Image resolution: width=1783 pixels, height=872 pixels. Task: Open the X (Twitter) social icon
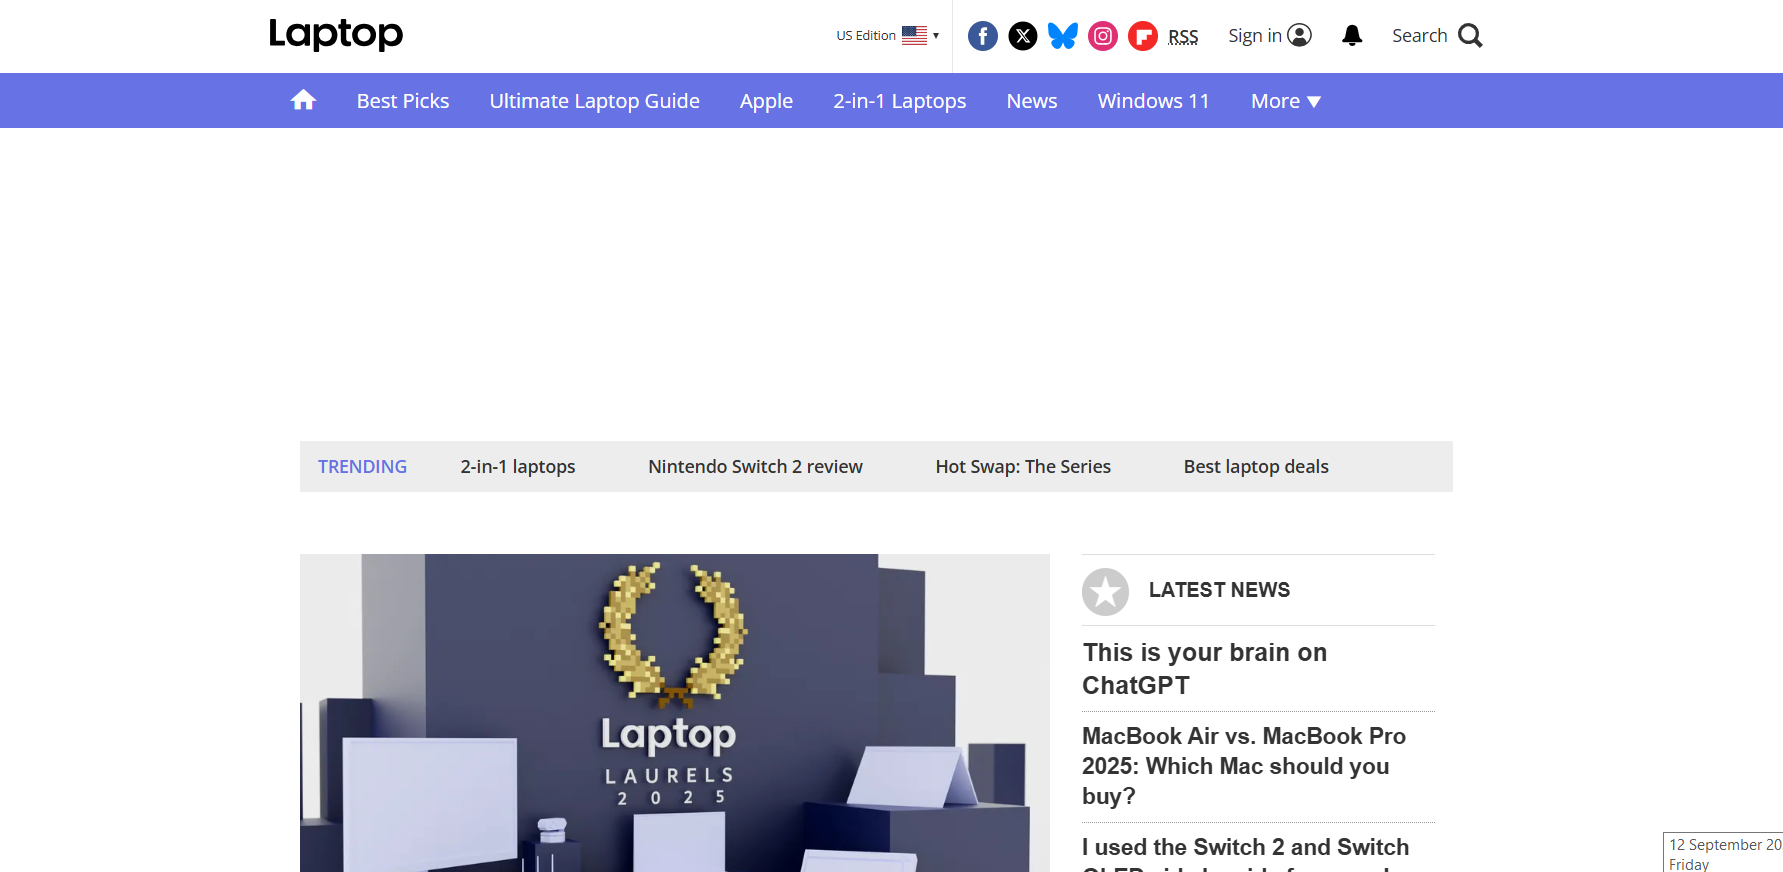(x=1023, y=36)
